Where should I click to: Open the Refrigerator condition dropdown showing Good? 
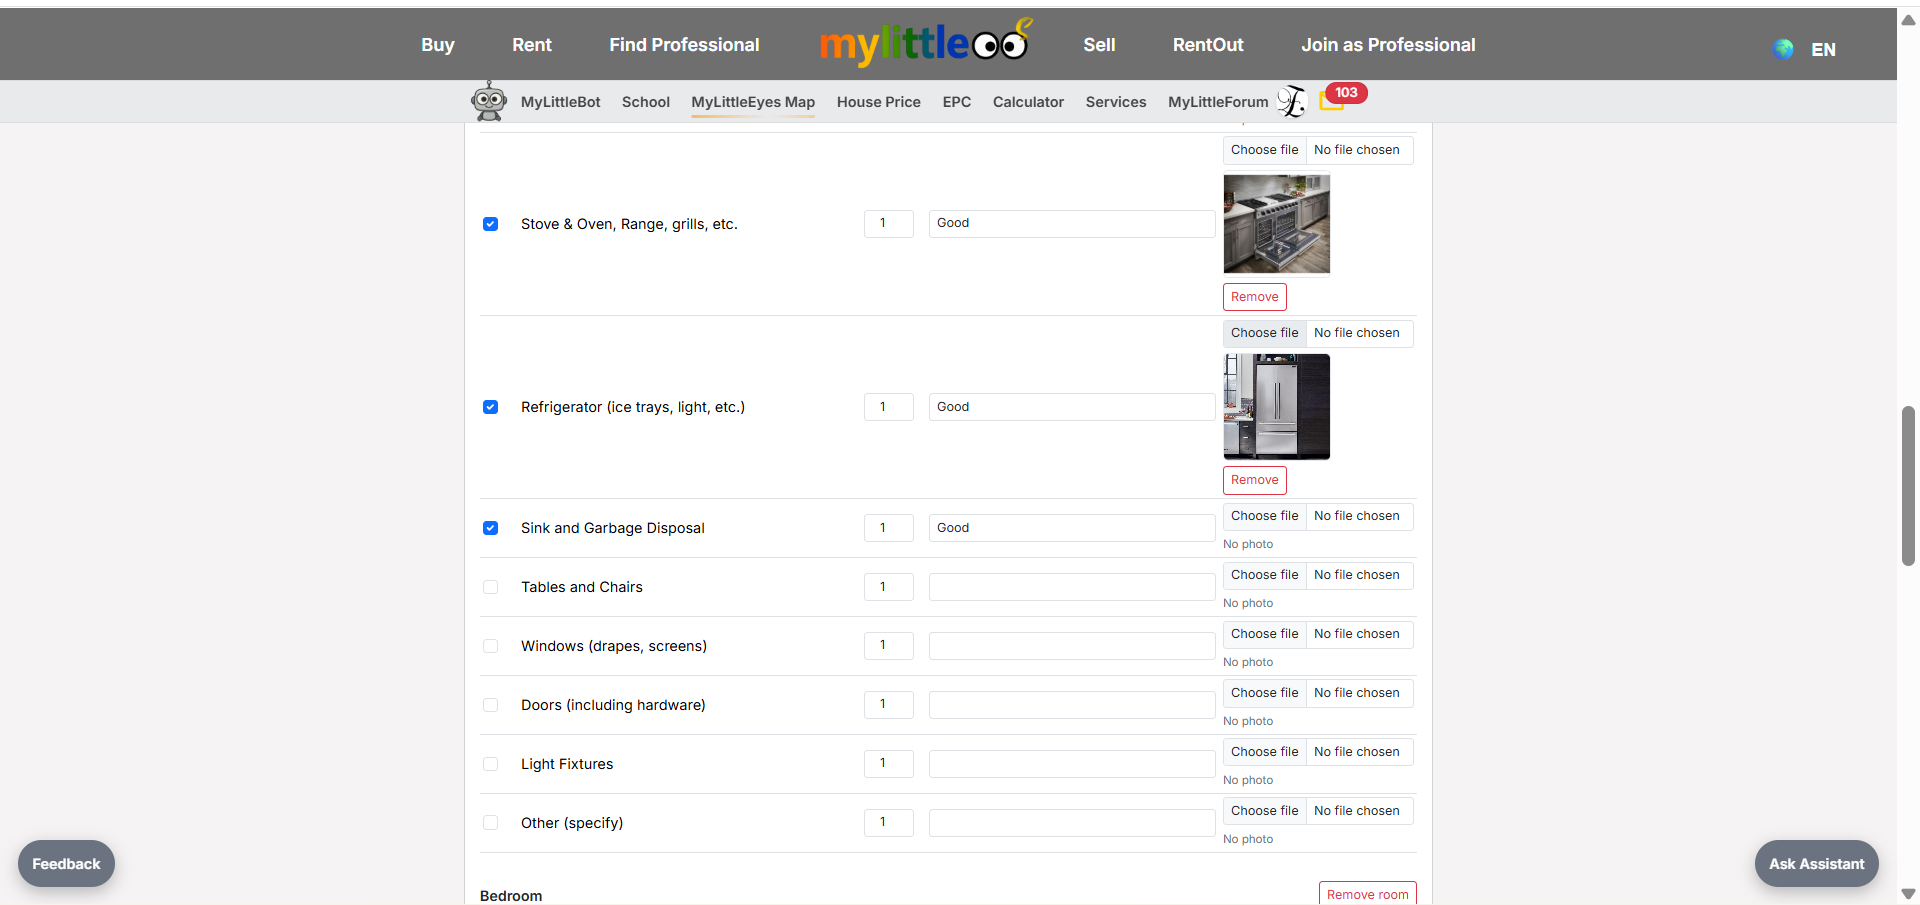pos(1071,407)
